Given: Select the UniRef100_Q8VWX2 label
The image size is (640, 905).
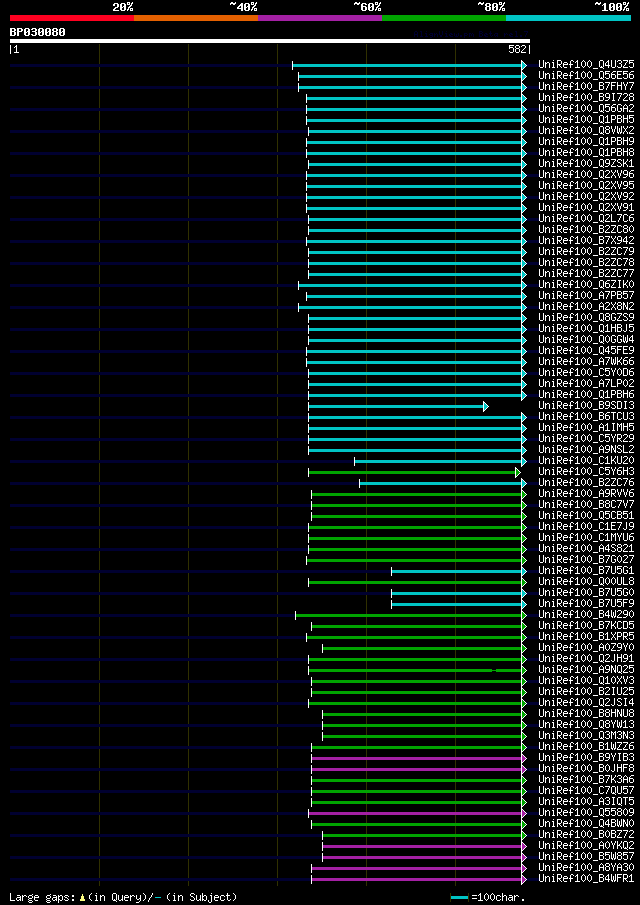Looking at the screenshot, I should 586,130.
